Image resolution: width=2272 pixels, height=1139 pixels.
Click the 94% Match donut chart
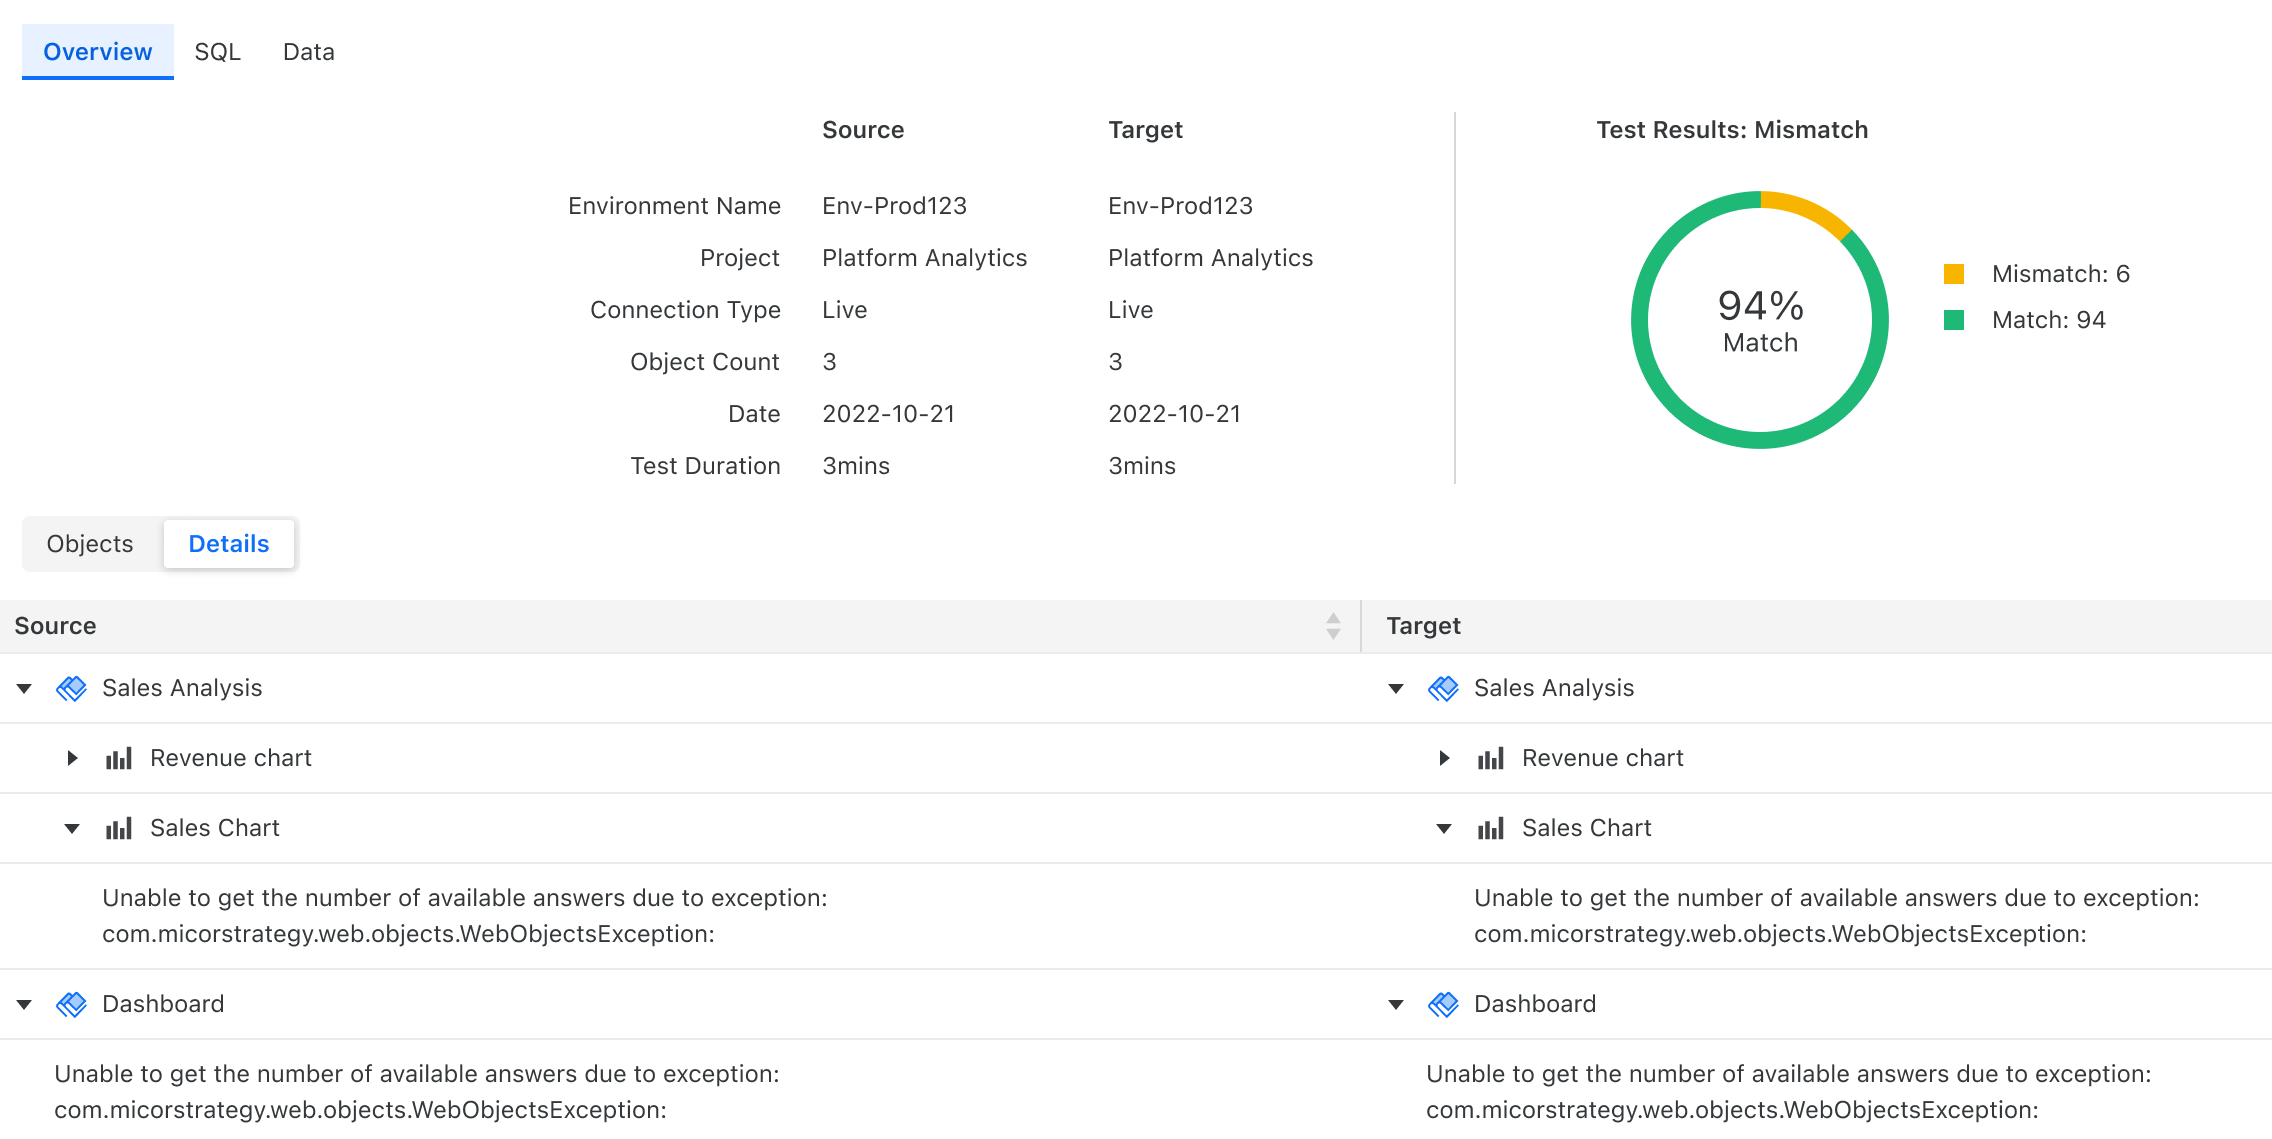[1759, 320]
